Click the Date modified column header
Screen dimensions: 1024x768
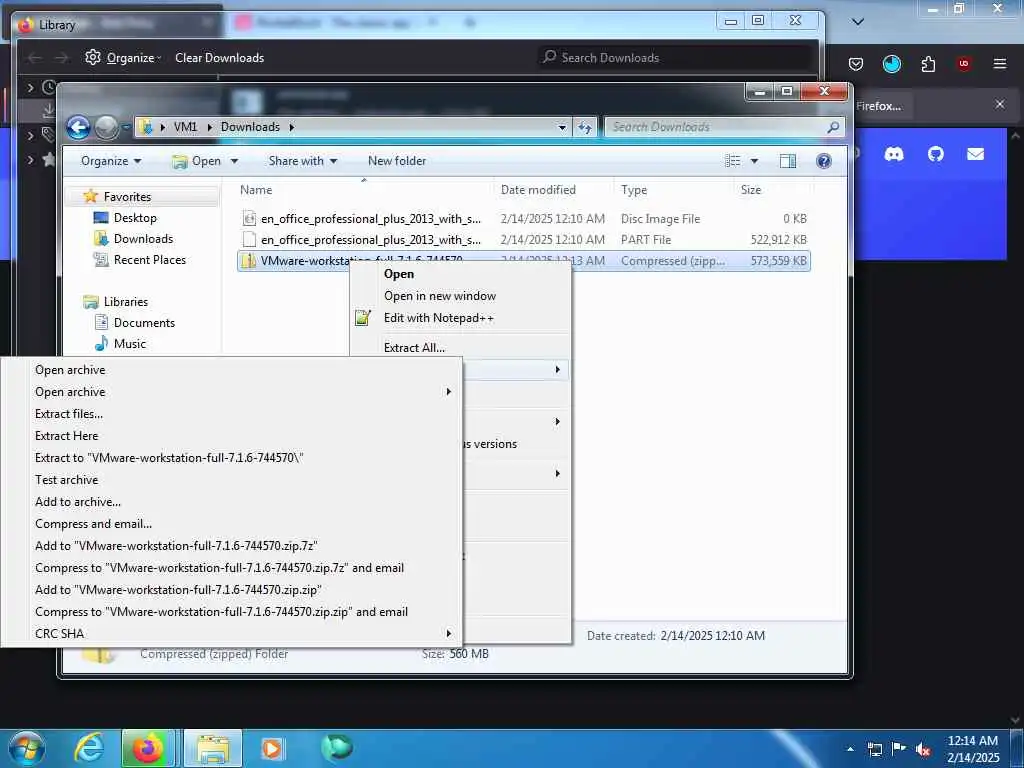(x=538, y=190)
